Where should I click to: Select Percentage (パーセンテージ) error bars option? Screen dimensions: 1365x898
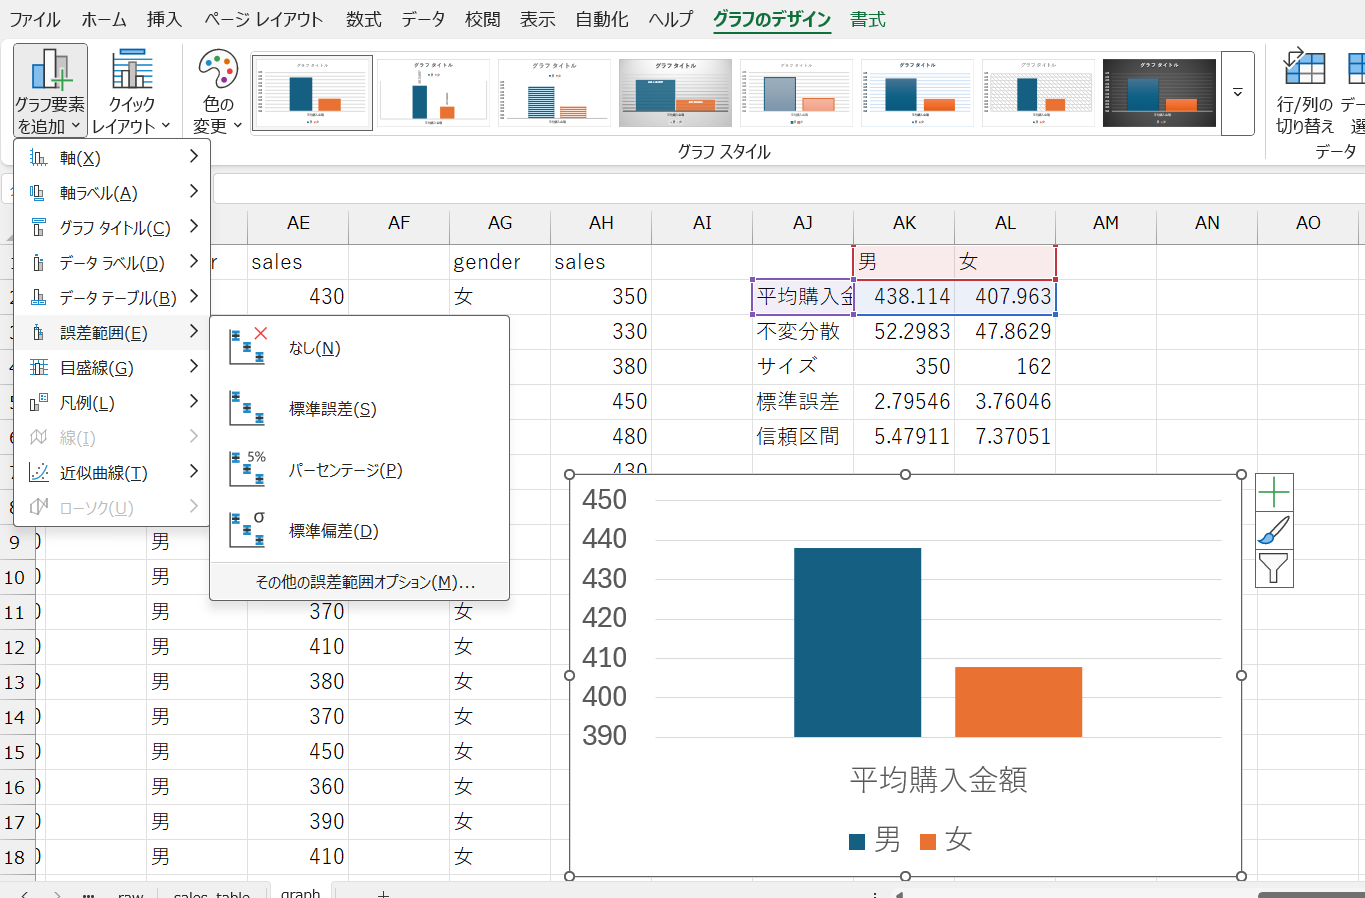345,470
